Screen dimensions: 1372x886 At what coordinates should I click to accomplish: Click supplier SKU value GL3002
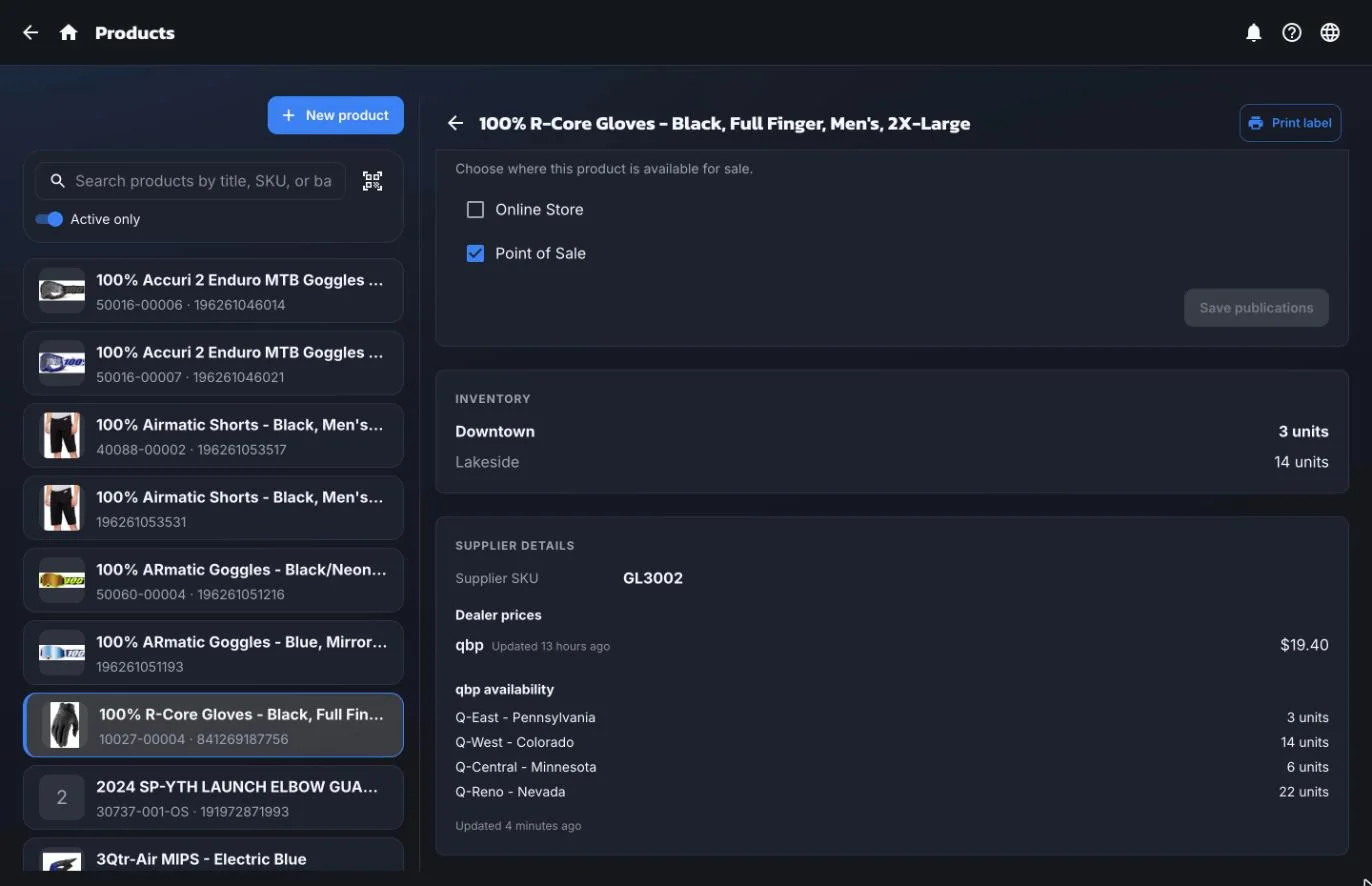coord(653,578)
